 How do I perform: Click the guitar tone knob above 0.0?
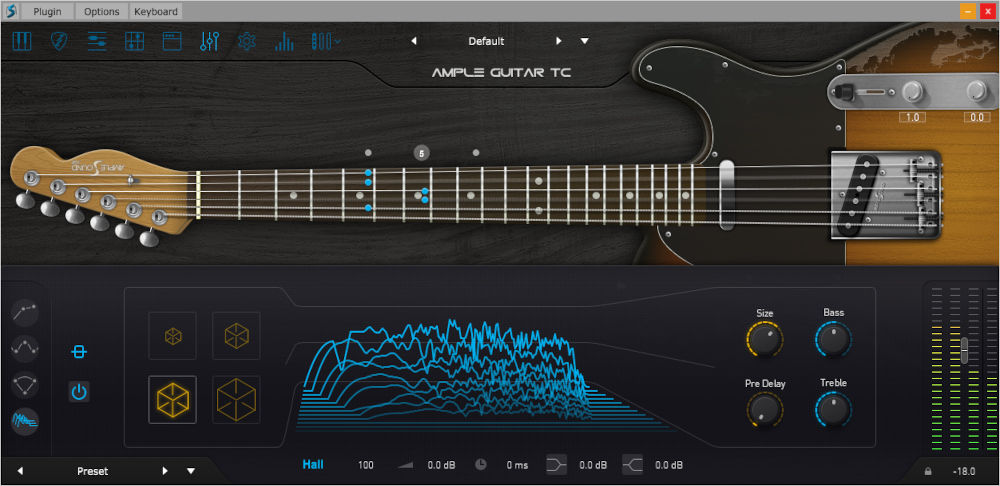tap(976, 92)
